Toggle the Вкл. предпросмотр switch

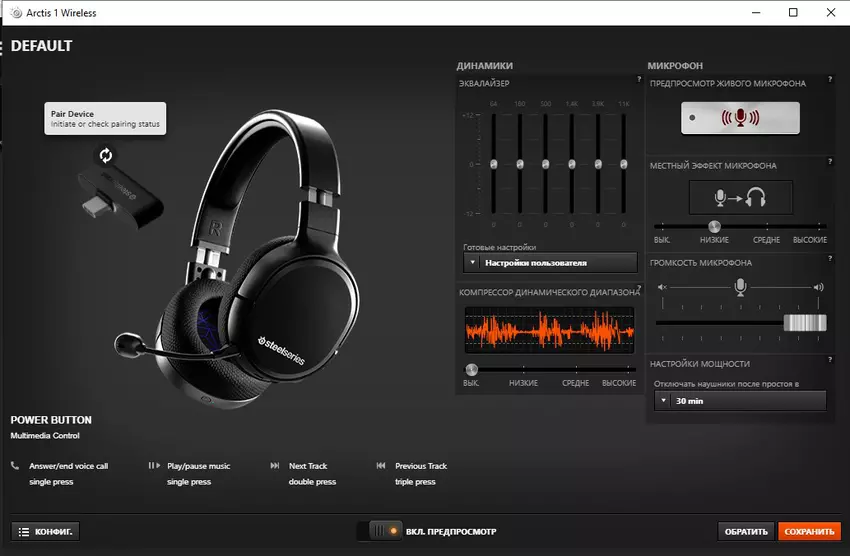coord(384,531)
